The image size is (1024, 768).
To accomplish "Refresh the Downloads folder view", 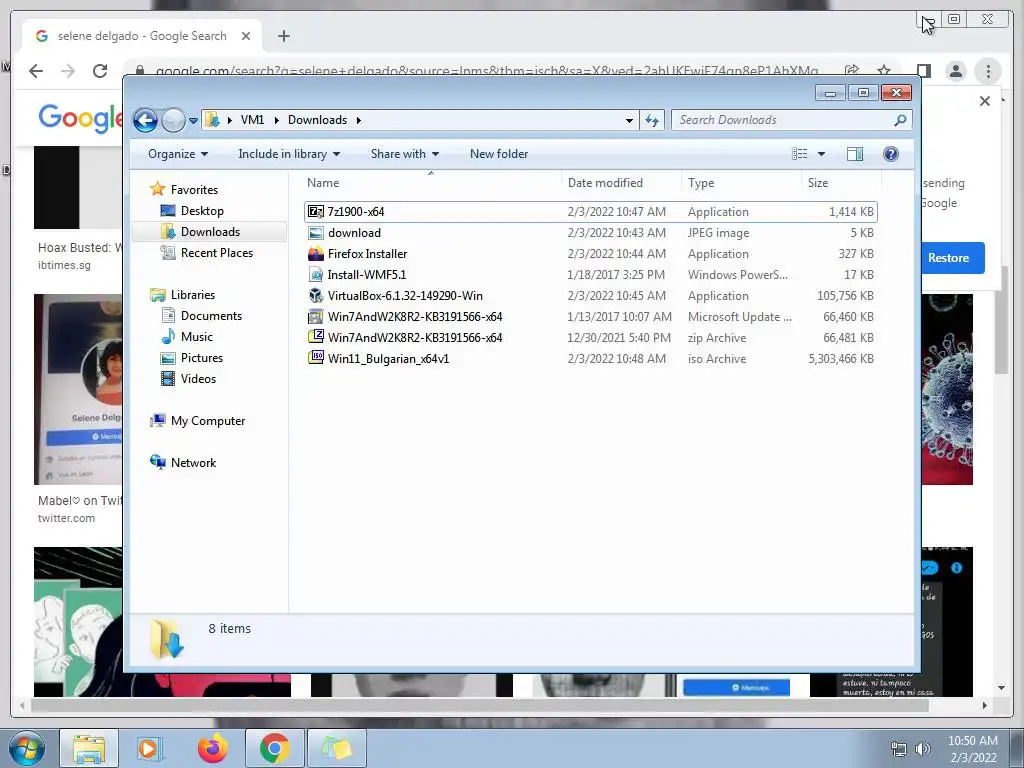I will (652, 120).
